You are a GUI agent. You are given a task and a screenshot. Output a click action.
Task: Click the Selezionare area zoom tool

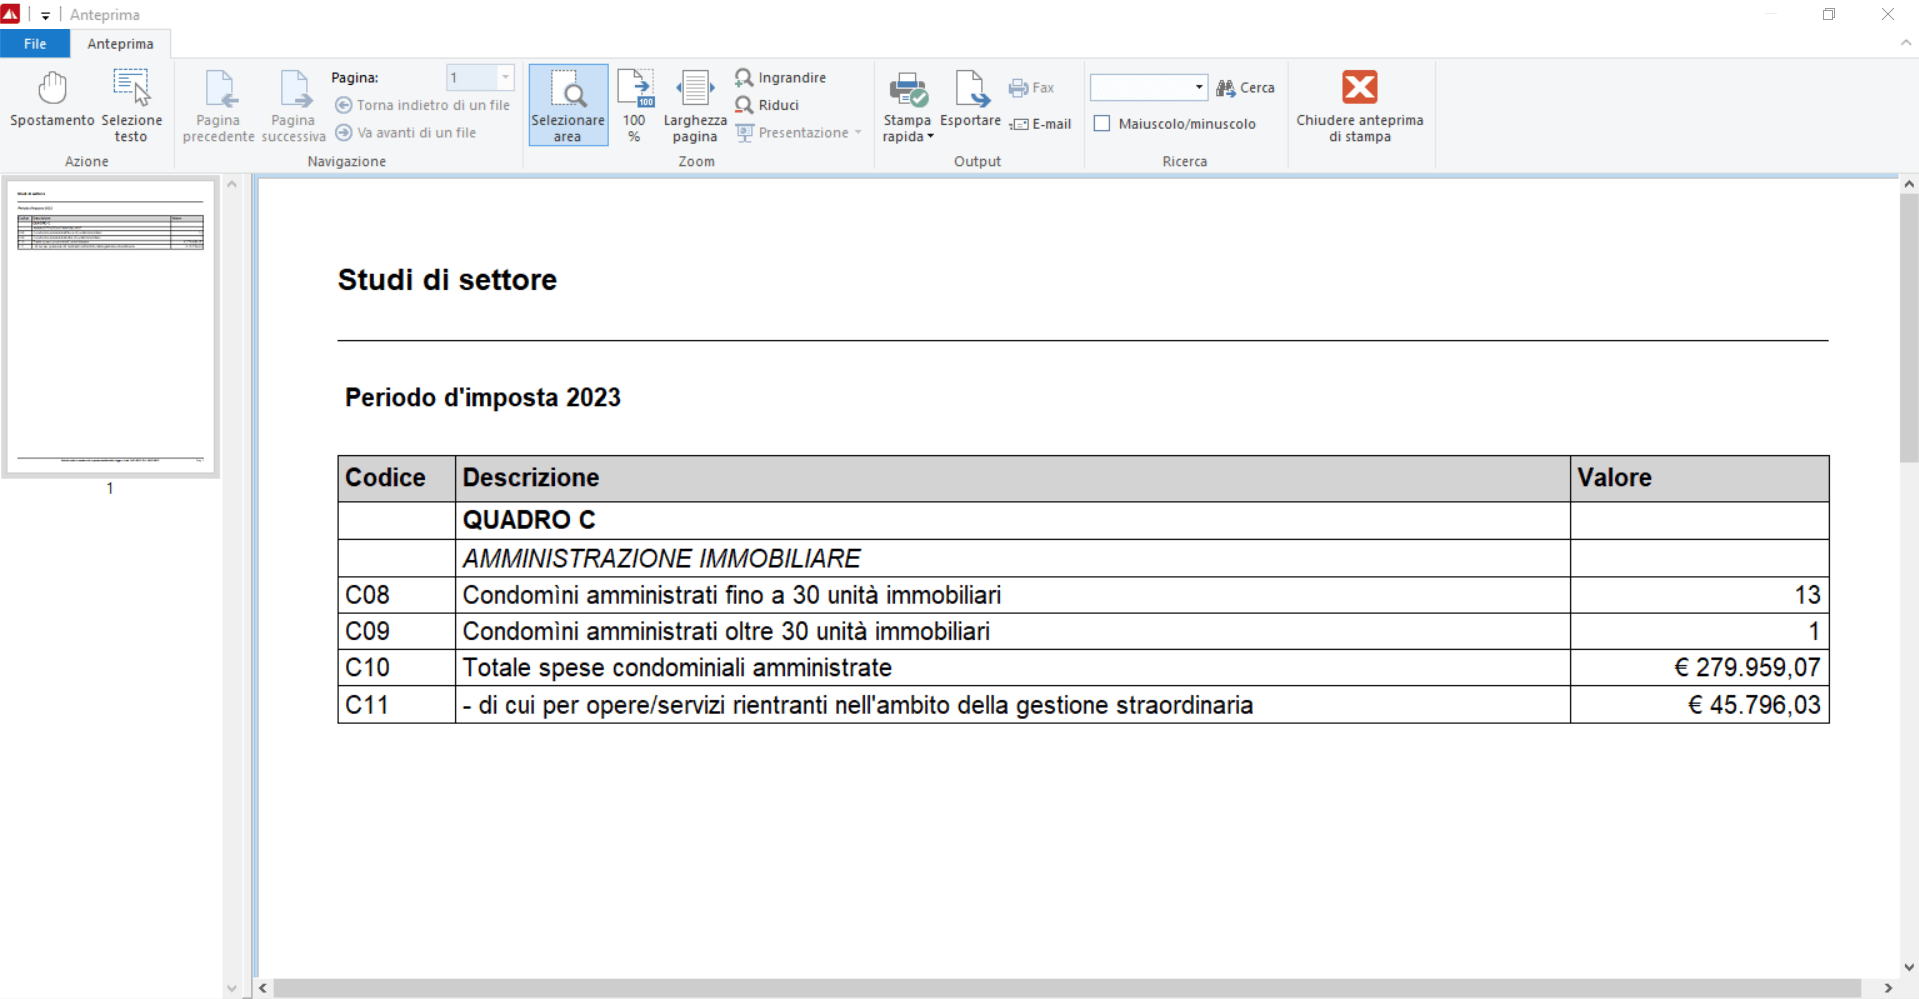click(x=568, y=105)
